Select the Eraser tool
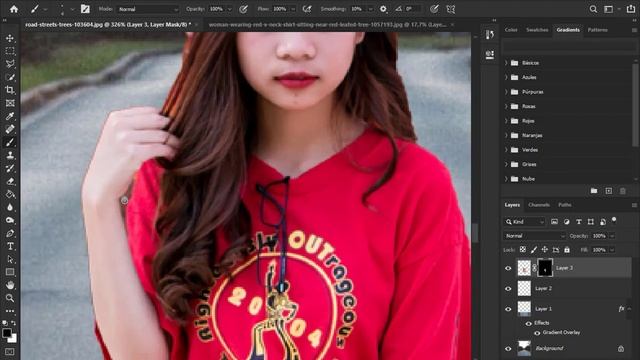This screenshot has width=640, height=360. tap(10, 181)
